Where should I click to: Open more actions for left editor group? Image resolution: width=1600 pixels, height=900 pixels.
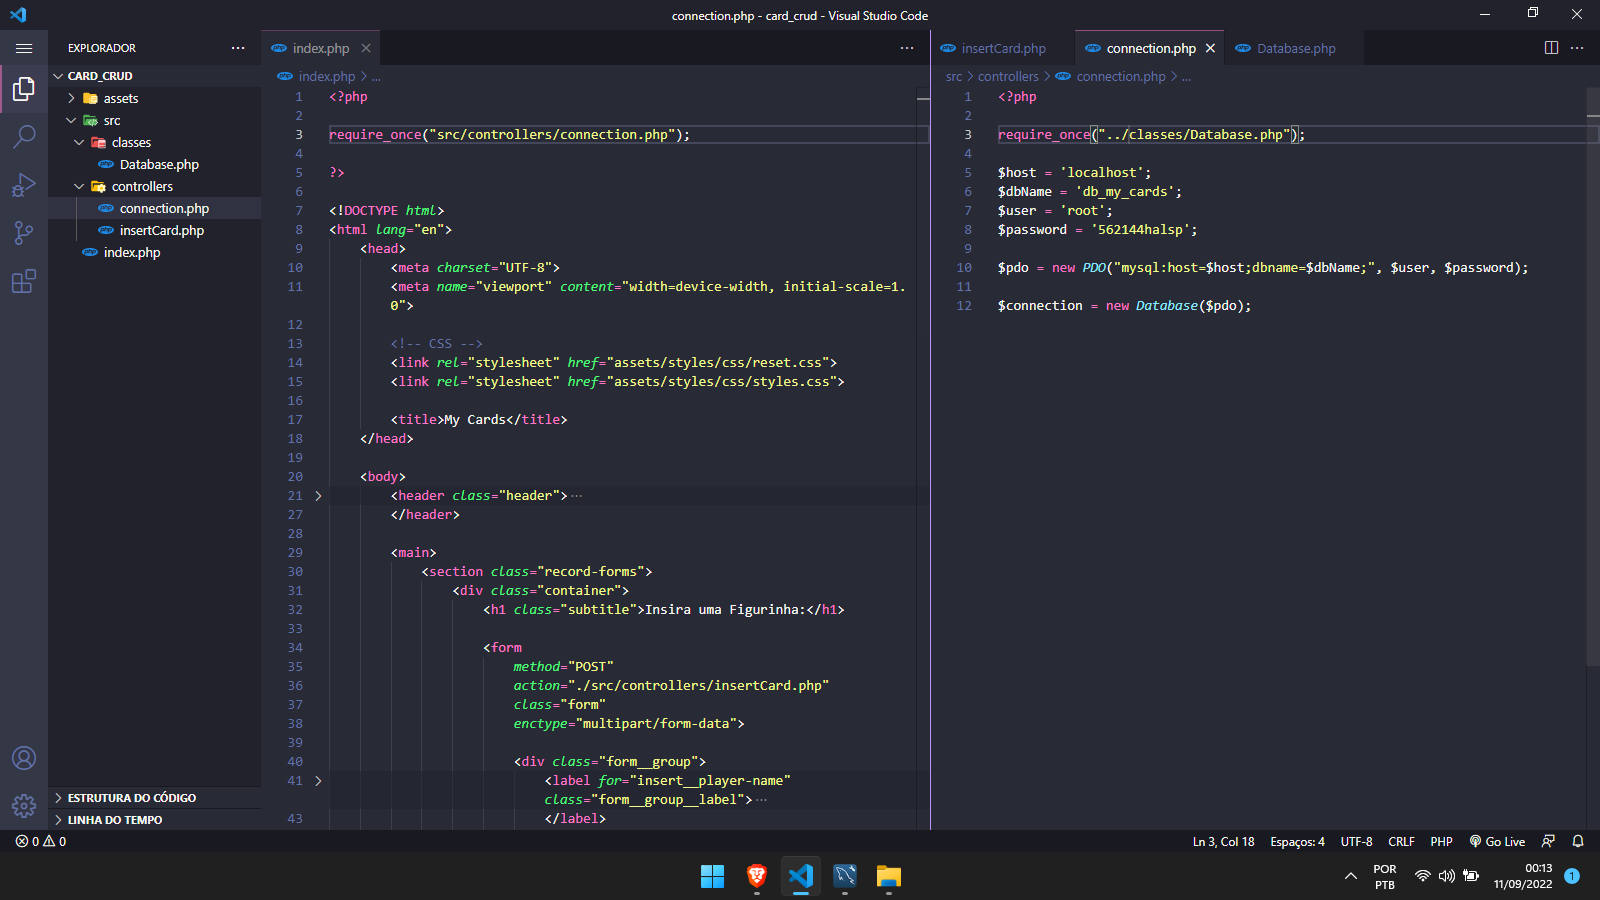point(907,48)
